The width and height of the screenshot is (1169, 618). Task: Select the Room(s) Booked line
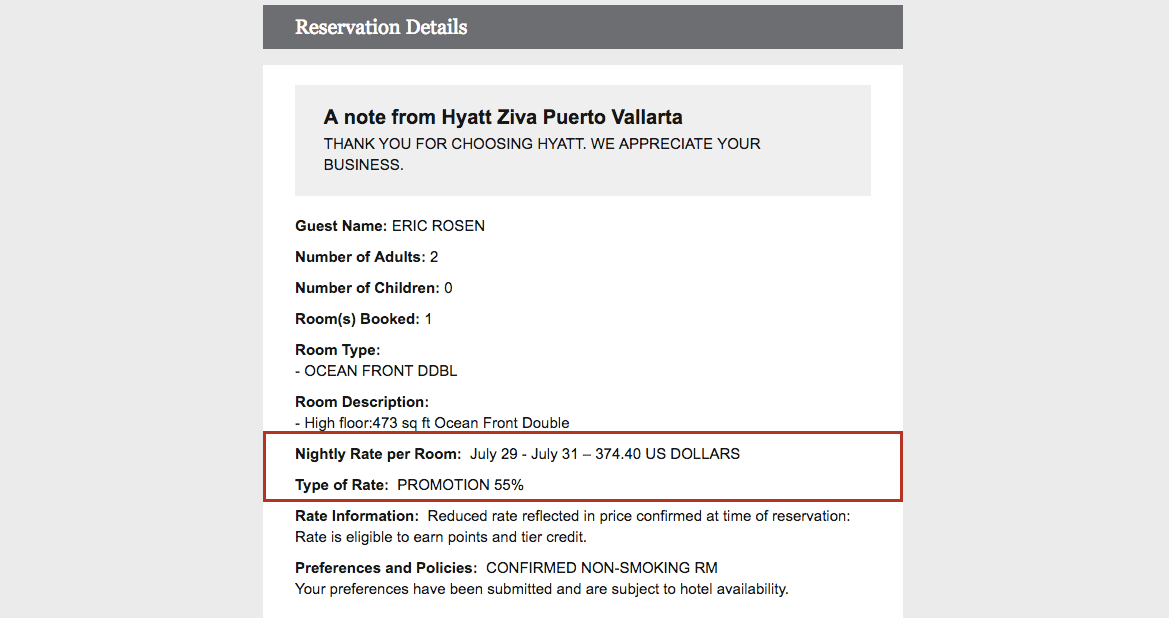tap(363, 319)
